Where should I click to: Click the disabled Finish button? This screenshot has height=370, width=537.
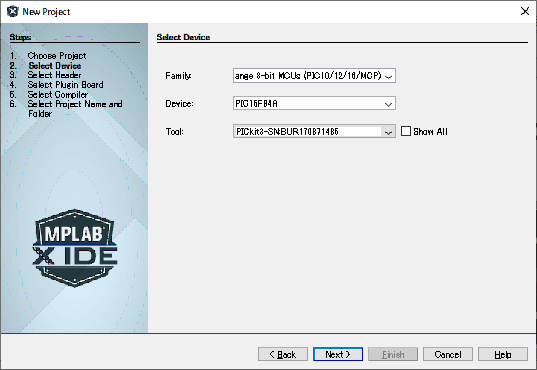[393, 354]
